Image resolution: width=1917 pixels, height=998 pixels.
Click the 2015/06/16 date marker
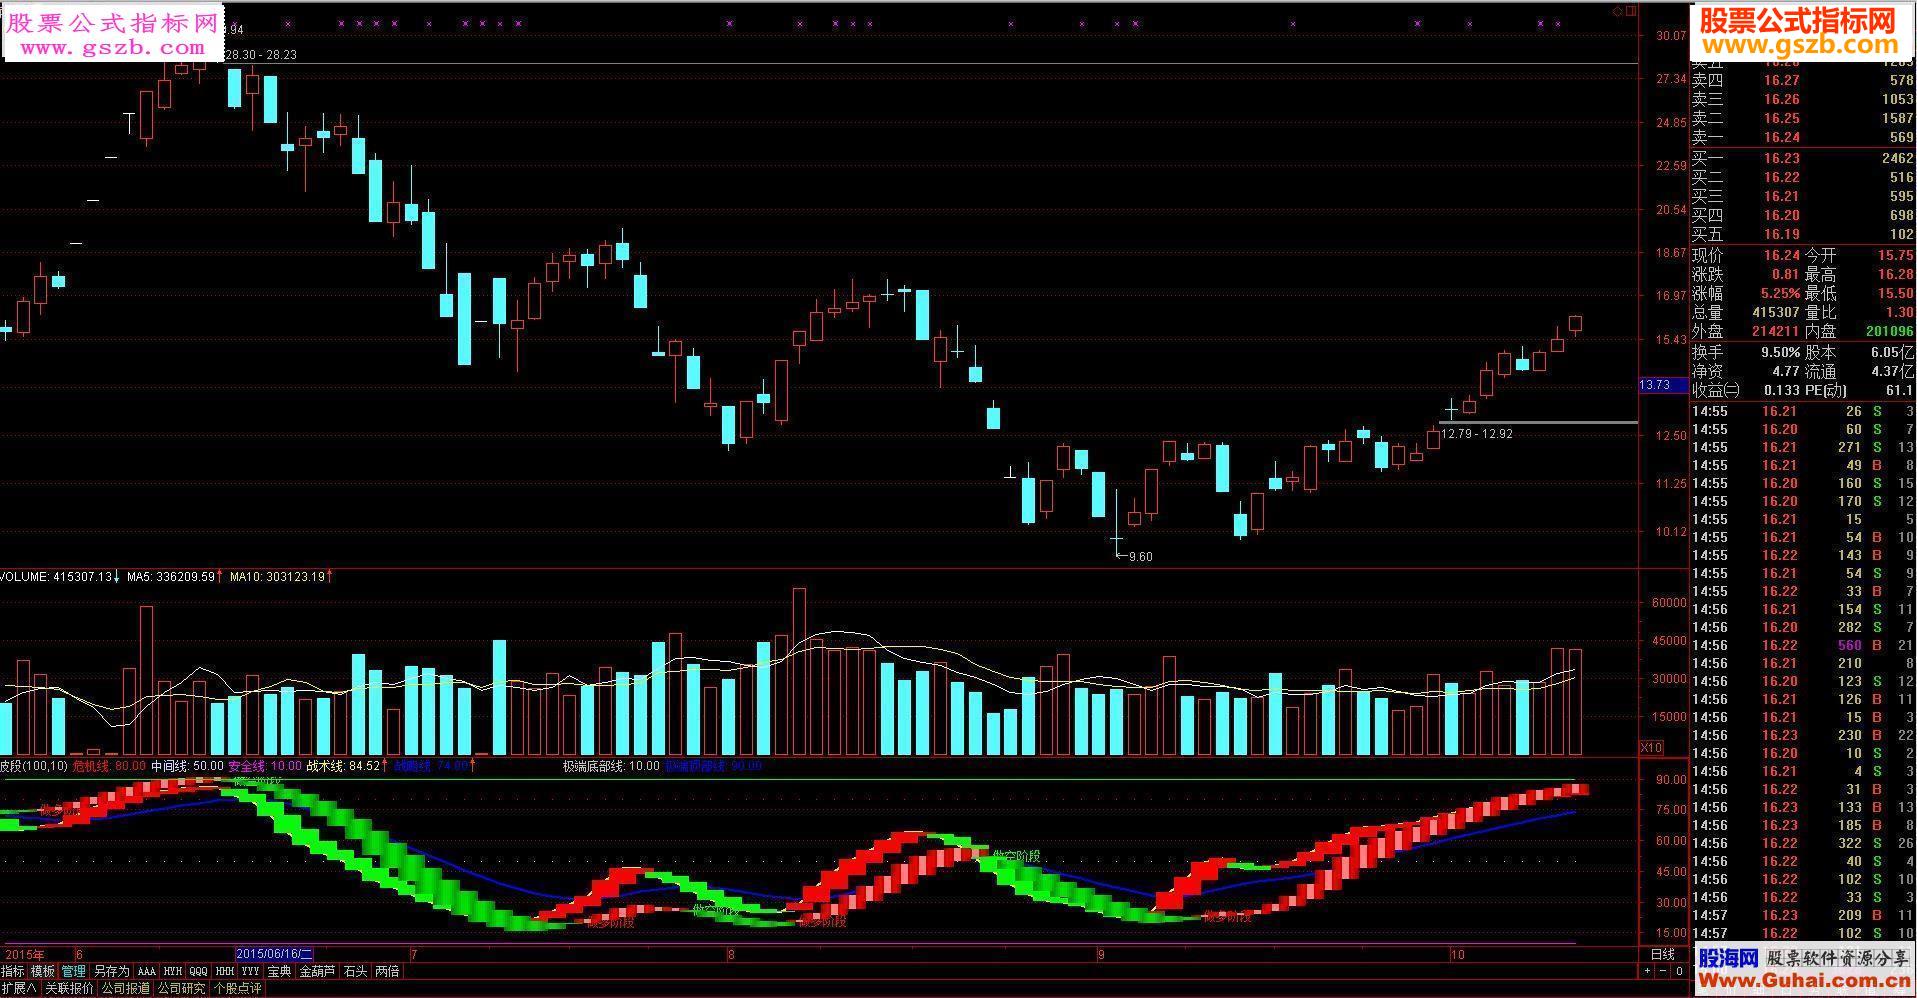[274, 954]
